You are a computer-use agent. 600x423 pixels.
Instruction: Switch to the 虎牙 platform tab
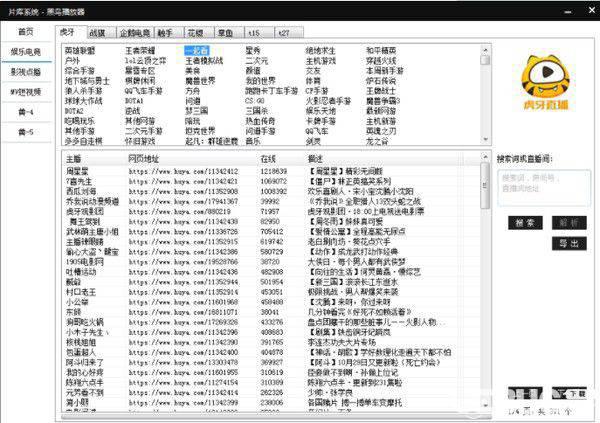70,32
